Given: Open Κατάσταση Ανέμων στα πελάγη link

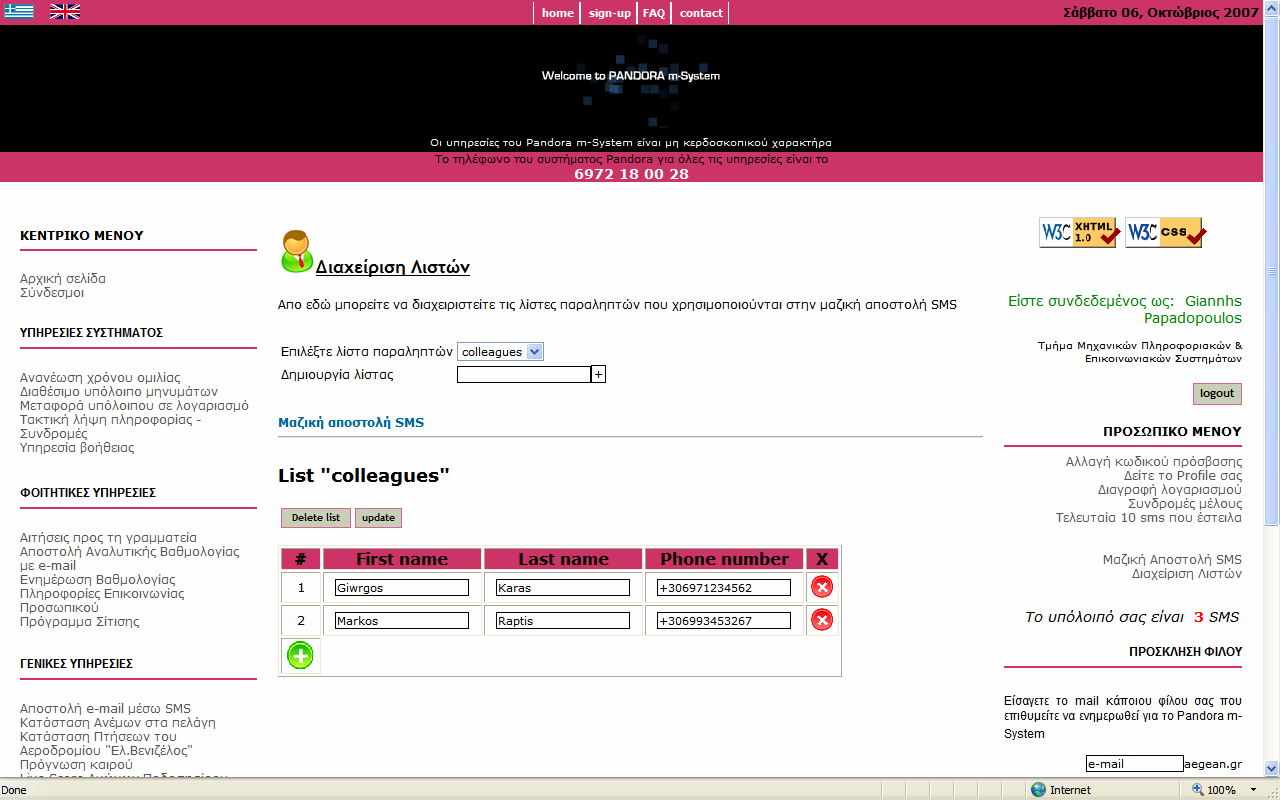Looking at the screenshot, I should coord(118,723).
